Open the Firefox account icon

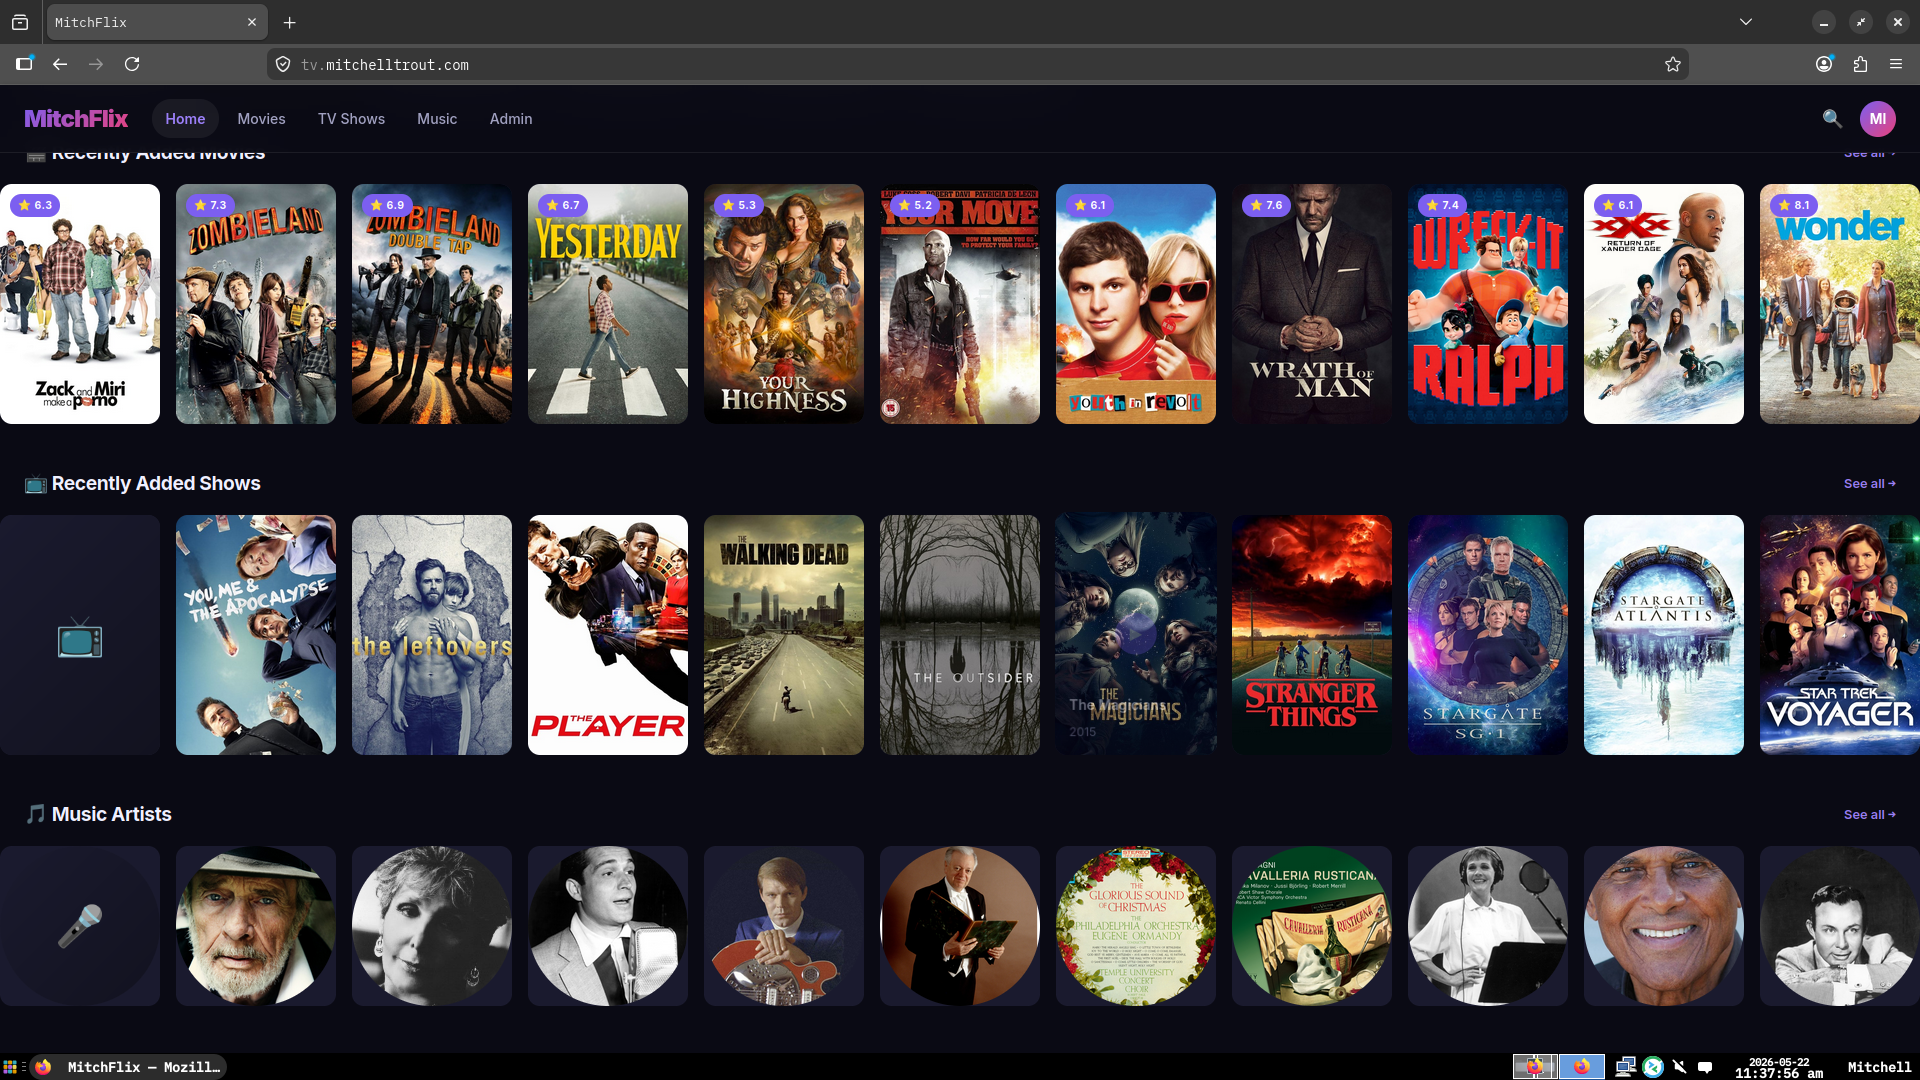point(1824,64)
